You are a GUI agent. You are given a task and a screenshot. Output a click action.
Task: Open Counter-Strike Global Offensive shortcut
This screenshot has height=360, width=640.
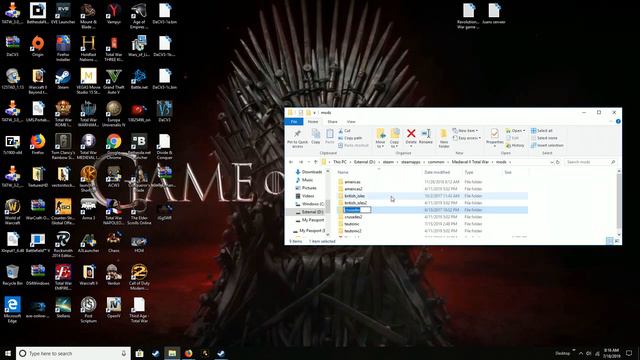[63, 212]
